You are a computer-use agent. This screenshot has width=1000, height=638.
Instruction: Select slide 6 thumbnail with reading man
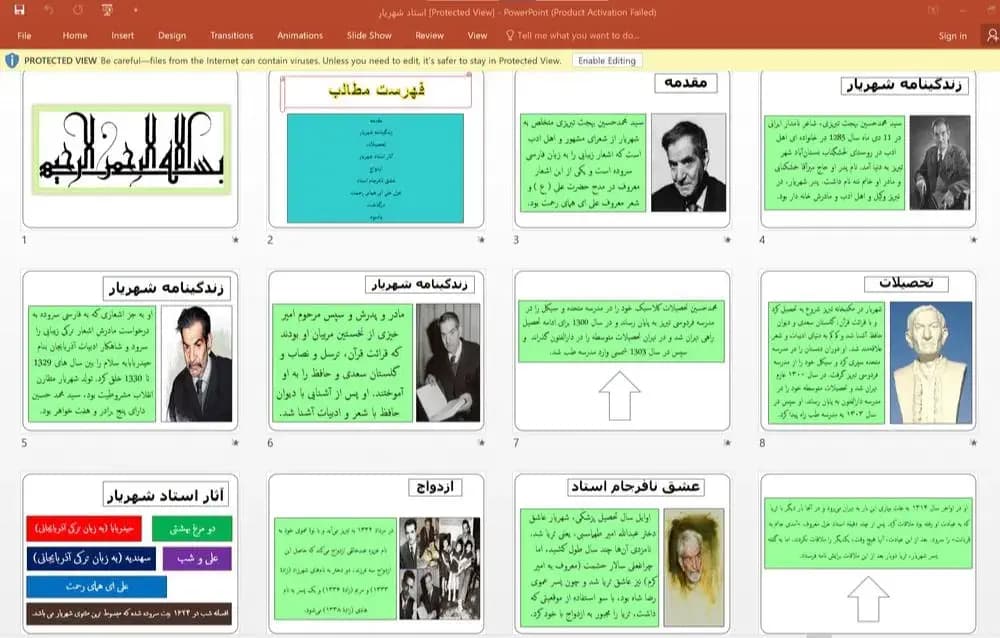pos(376,350)
